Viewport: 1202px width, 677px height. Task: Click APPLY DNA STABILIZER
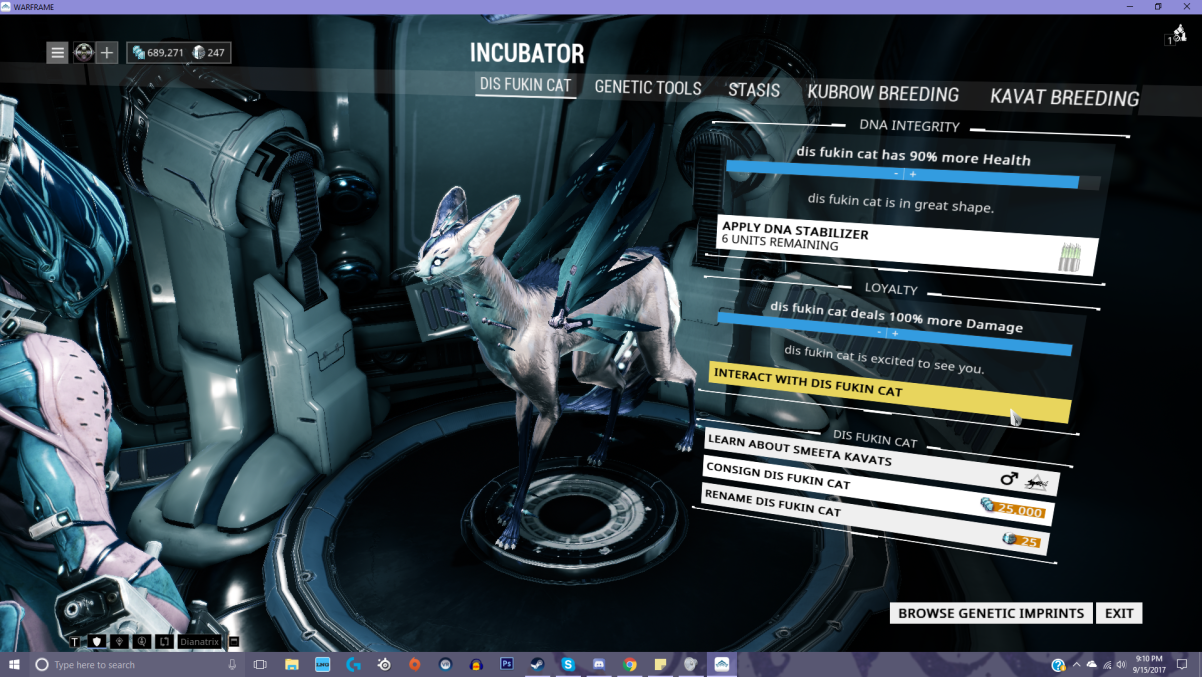[908, 245]
